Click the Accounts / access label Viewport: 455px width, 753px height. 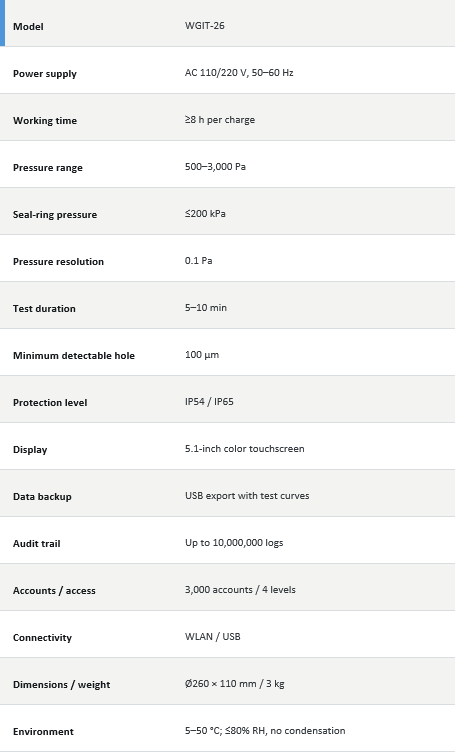coord(54,591)
